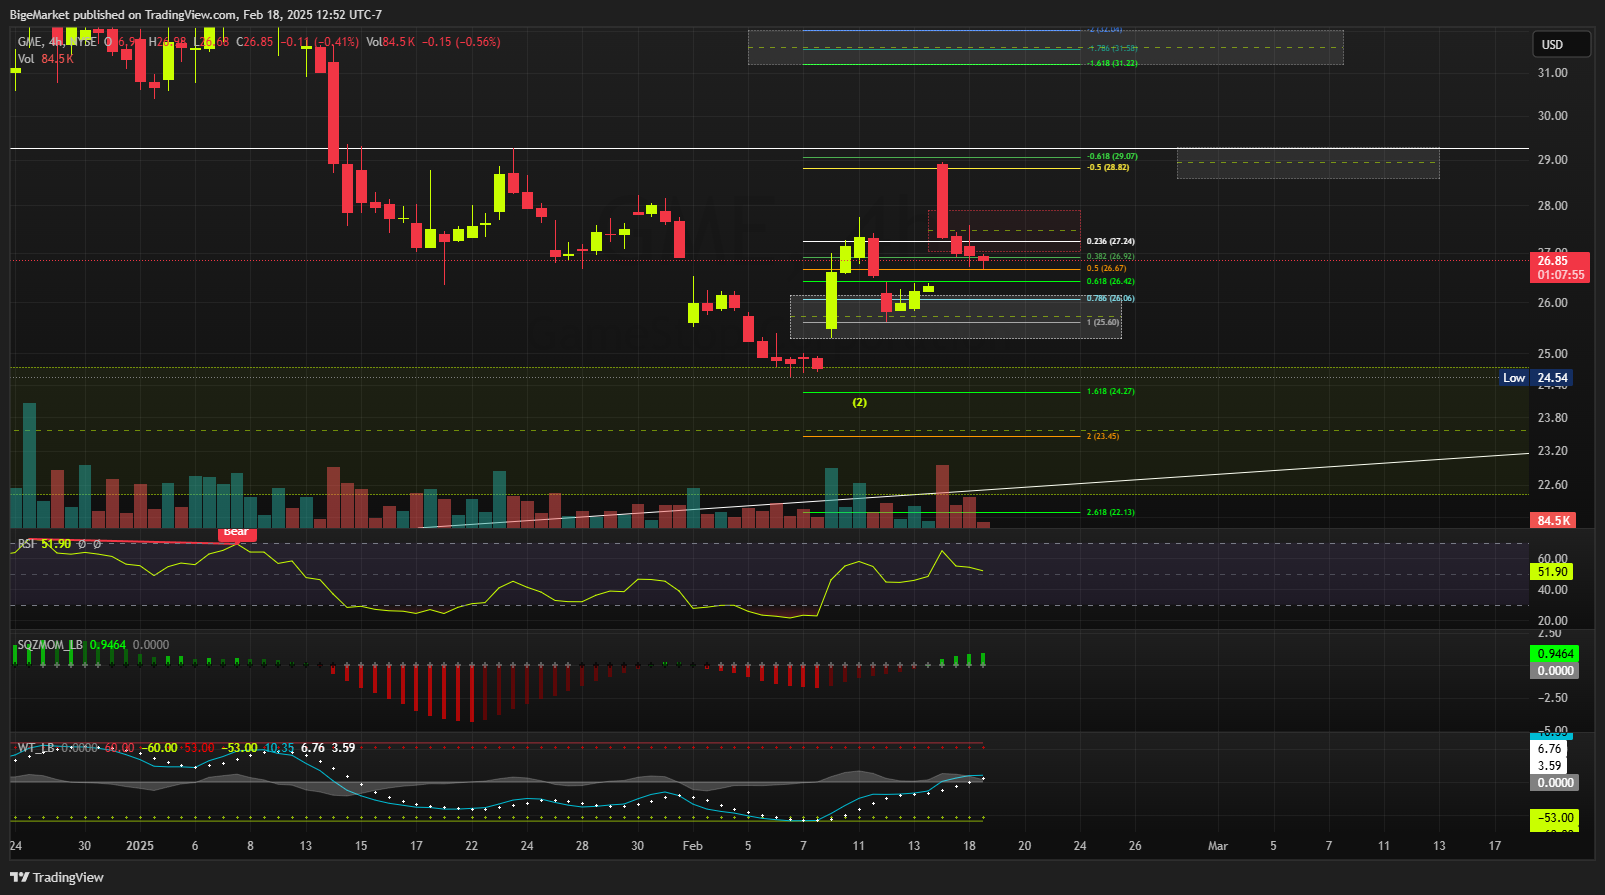1605x895 pixels.
Task: Select the Fibonacci 1 (25.60) level label
Action: coord(1103,322)
